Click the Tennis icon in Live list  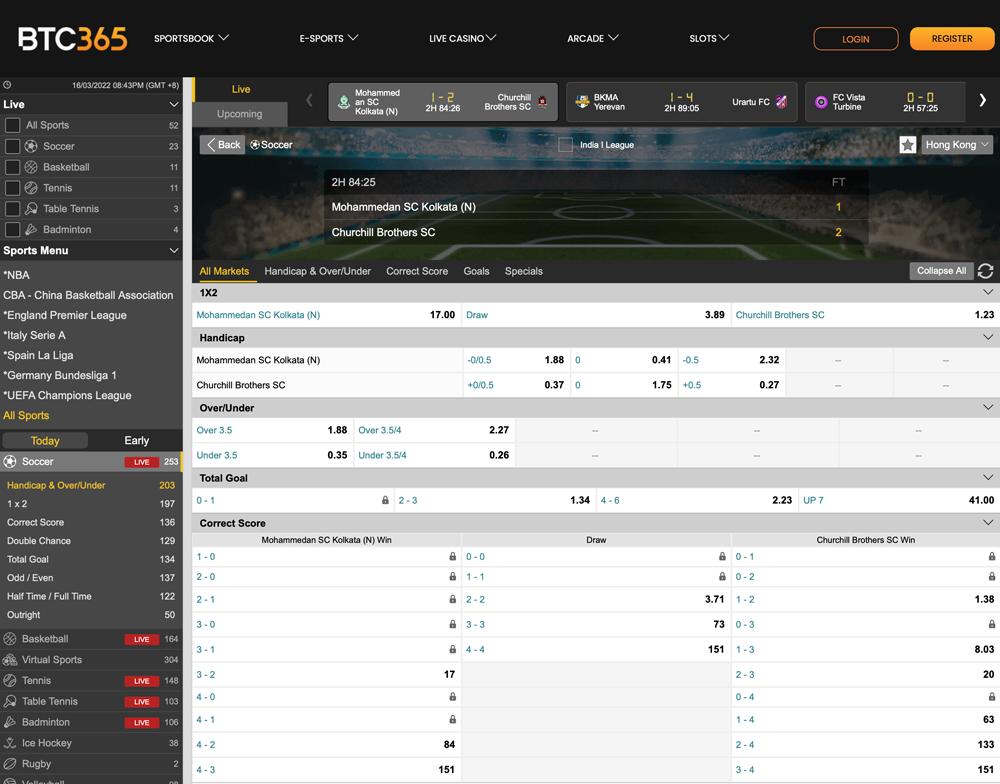click(x=31, y=188)
